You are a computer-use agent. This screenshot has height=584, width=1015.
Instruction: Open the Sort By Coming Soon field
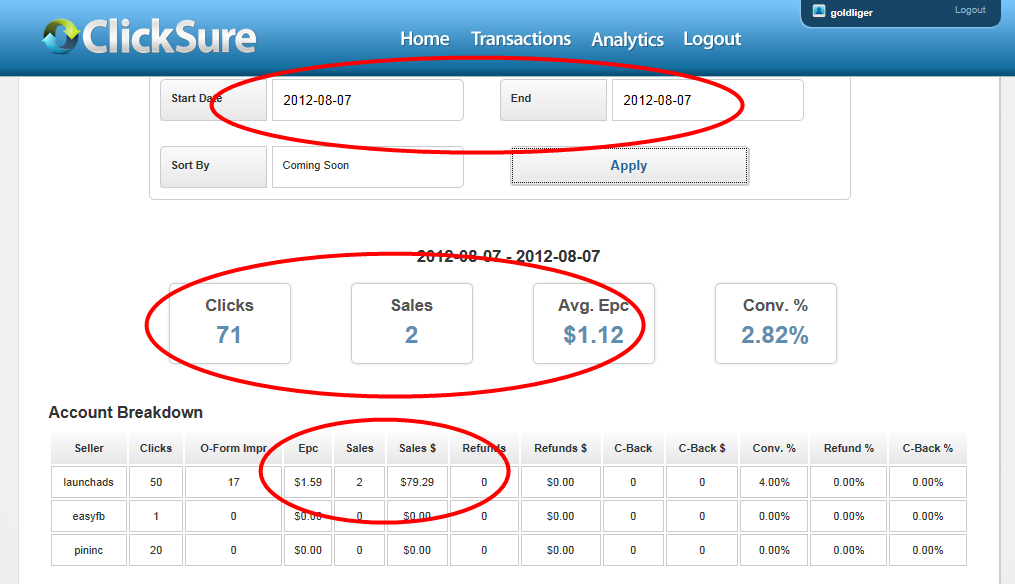[x=368, y=166]
